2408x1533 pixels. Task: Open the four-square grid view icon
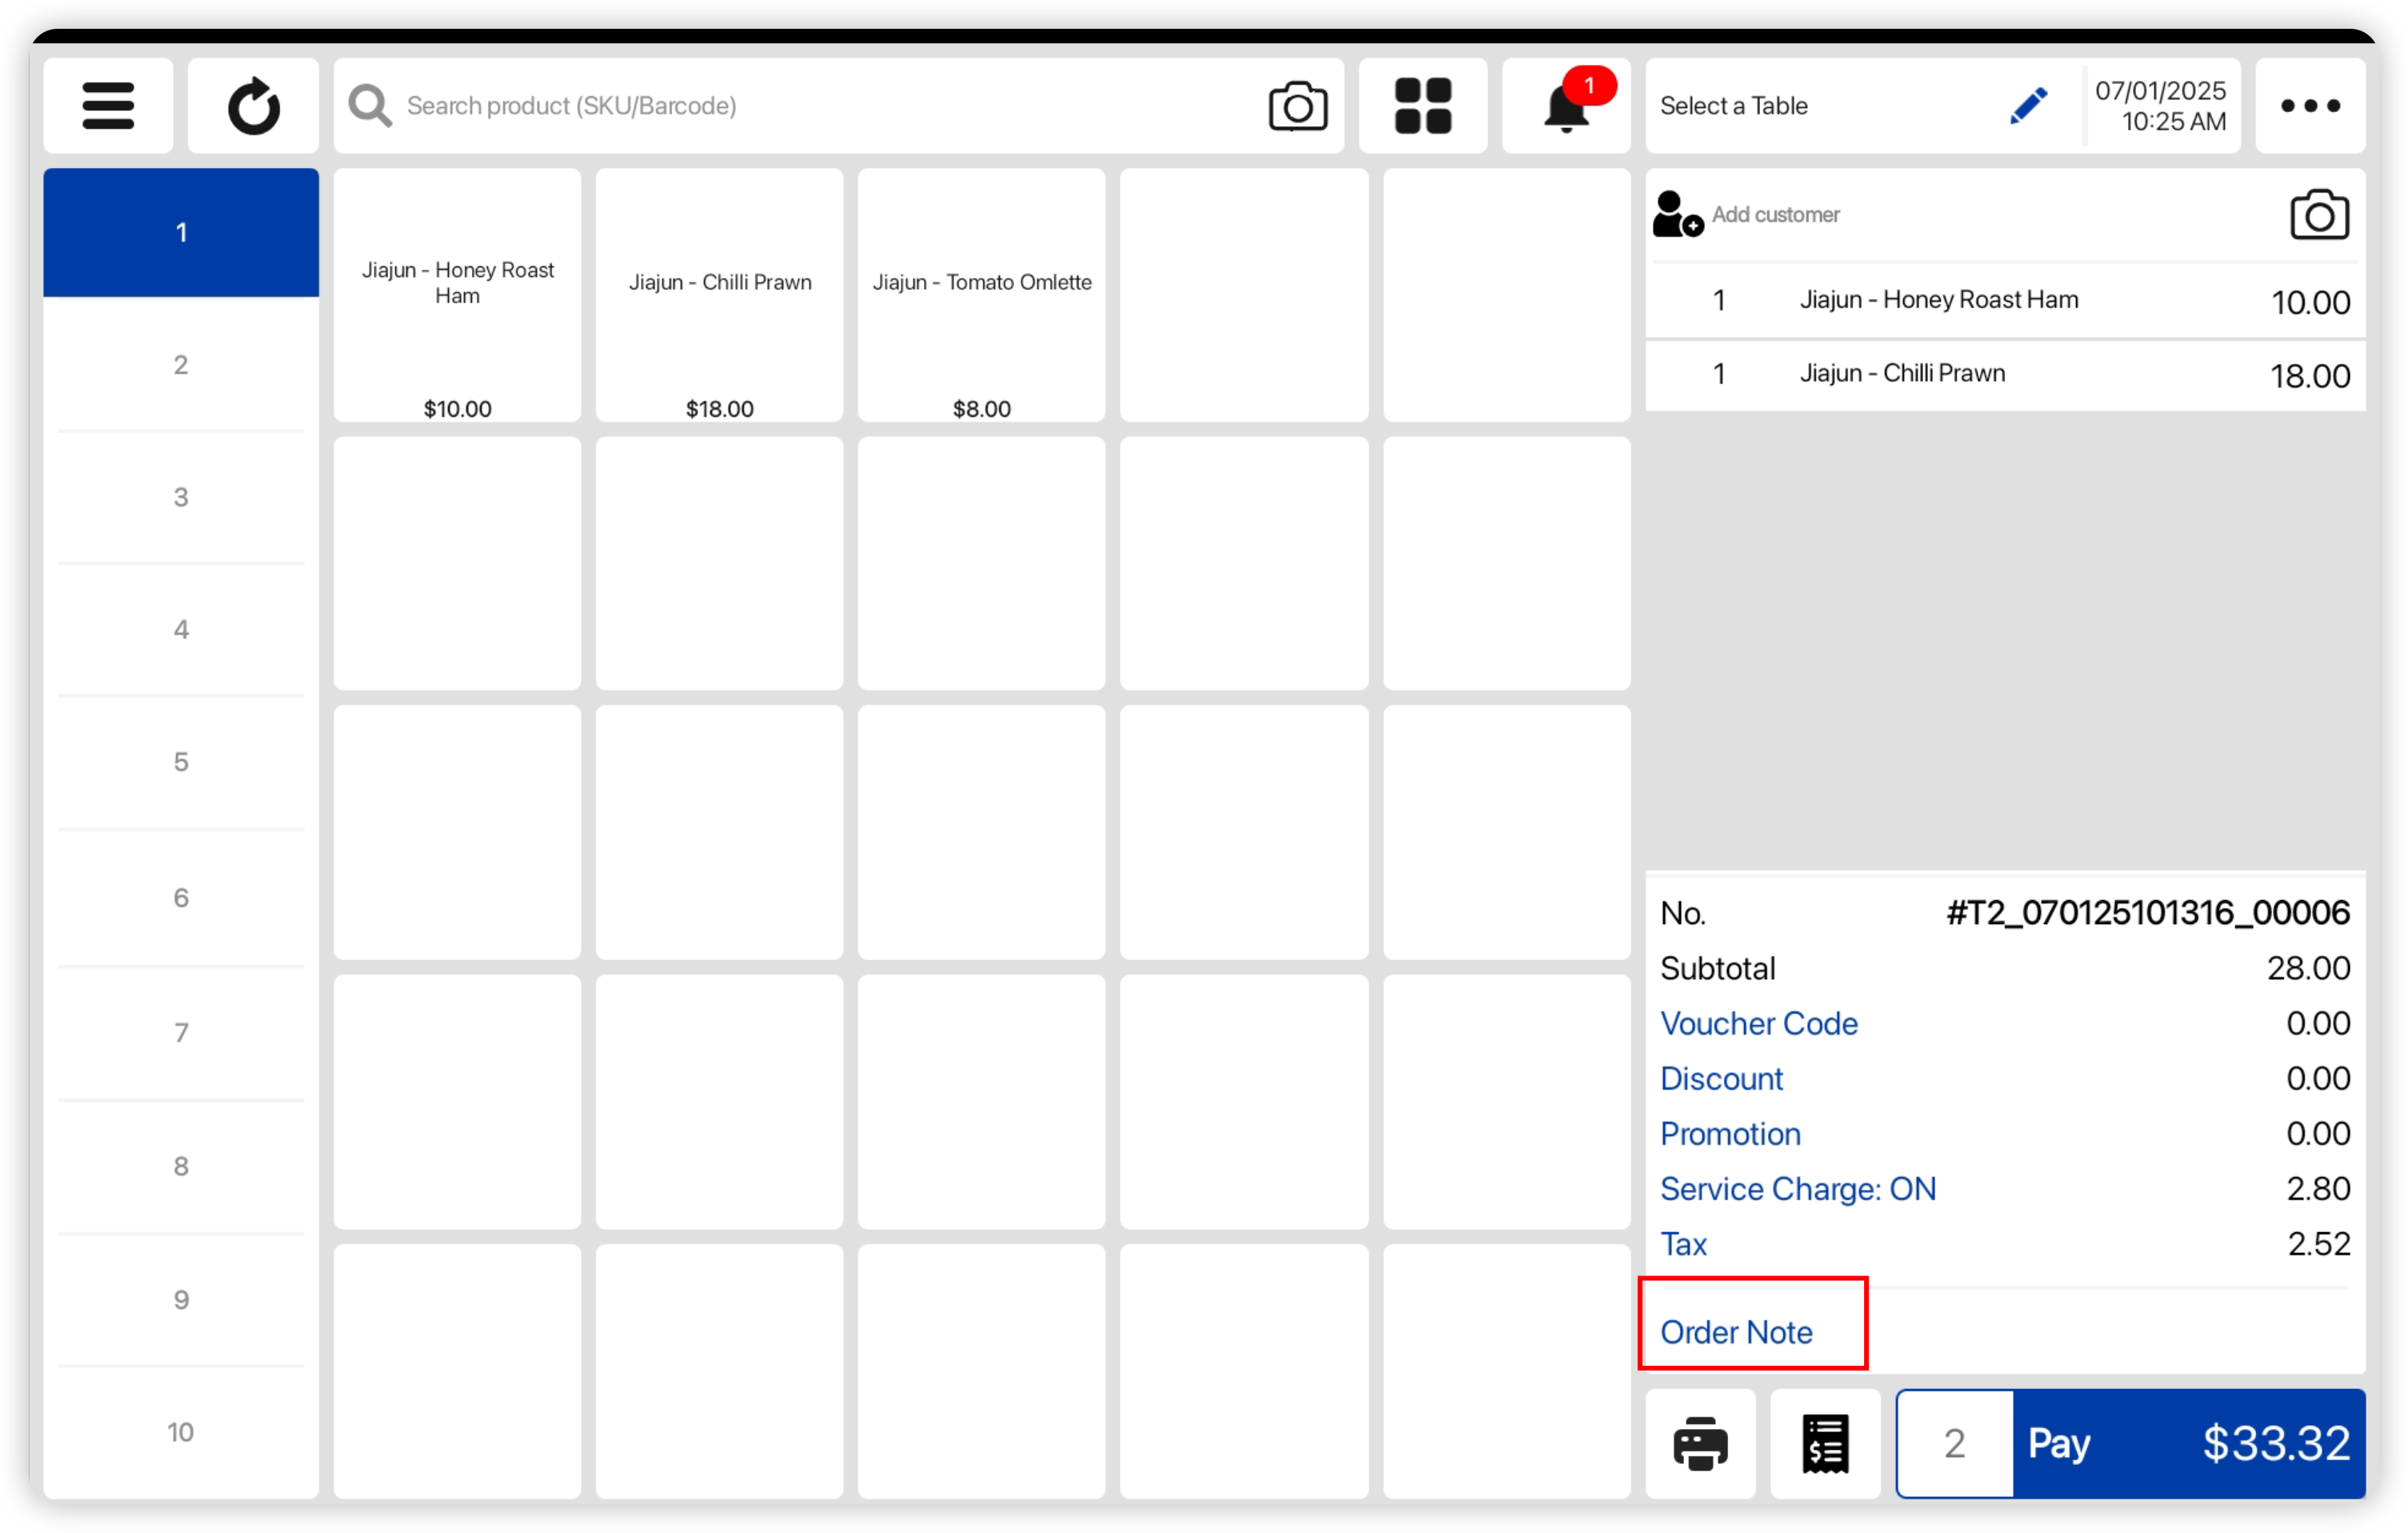(x=1422, y=106)
